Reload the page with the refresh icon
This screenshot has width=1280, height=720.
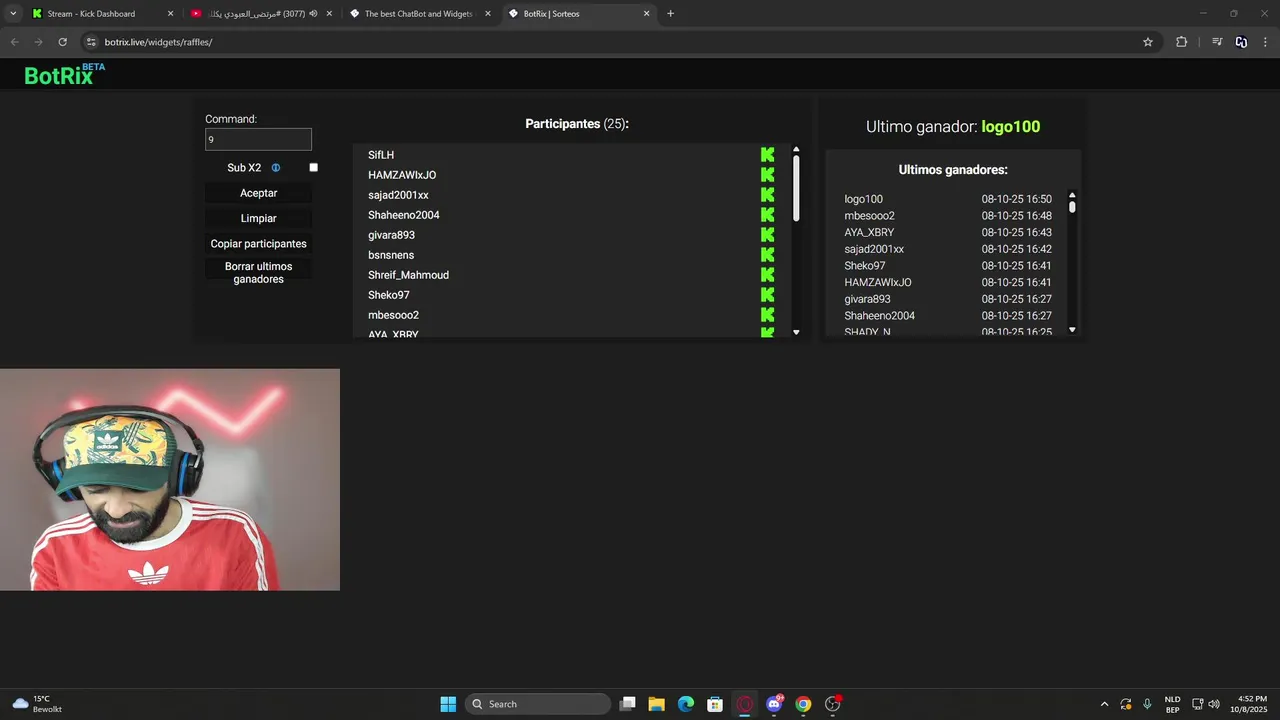(62, 42)
